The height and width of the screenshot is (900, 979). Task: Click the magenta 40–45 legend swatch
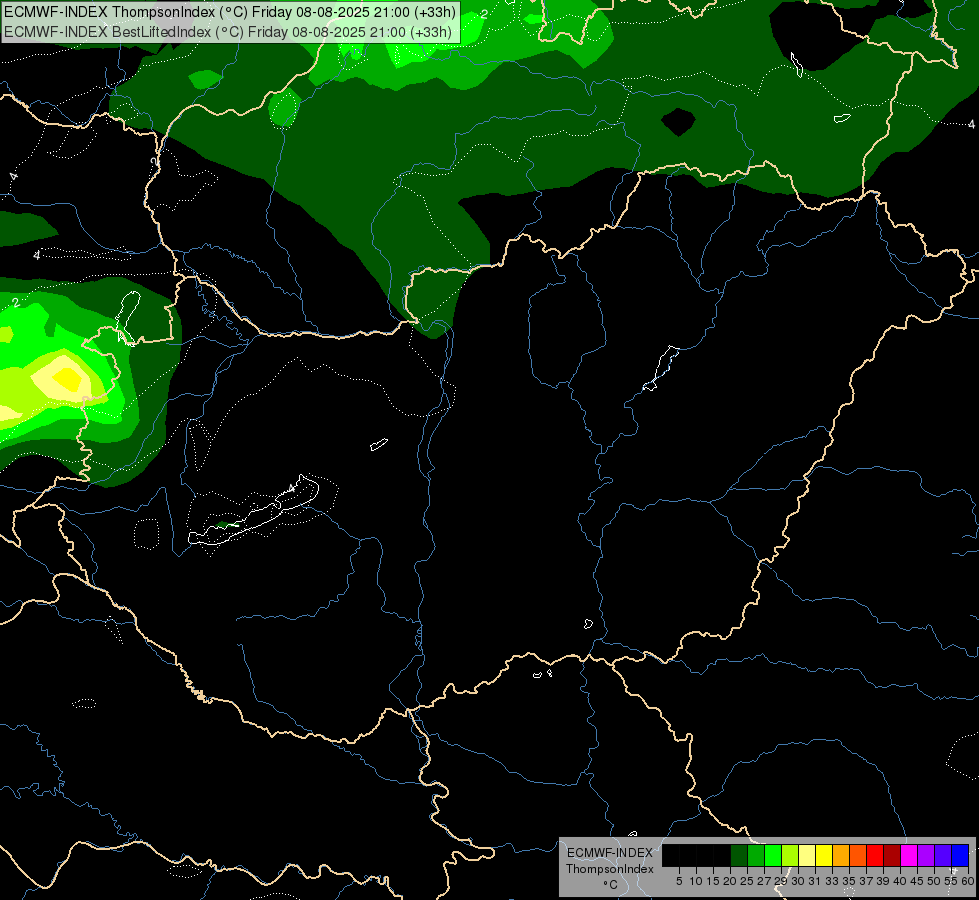909,855
